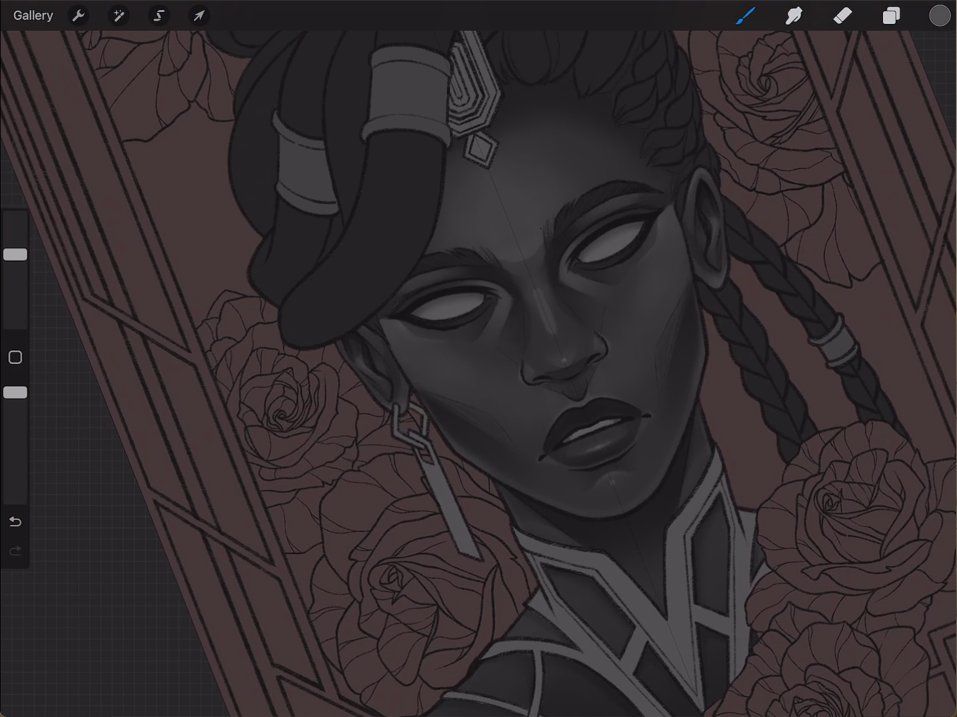
Task: Open the Layers panel
Action: point(891,15)
